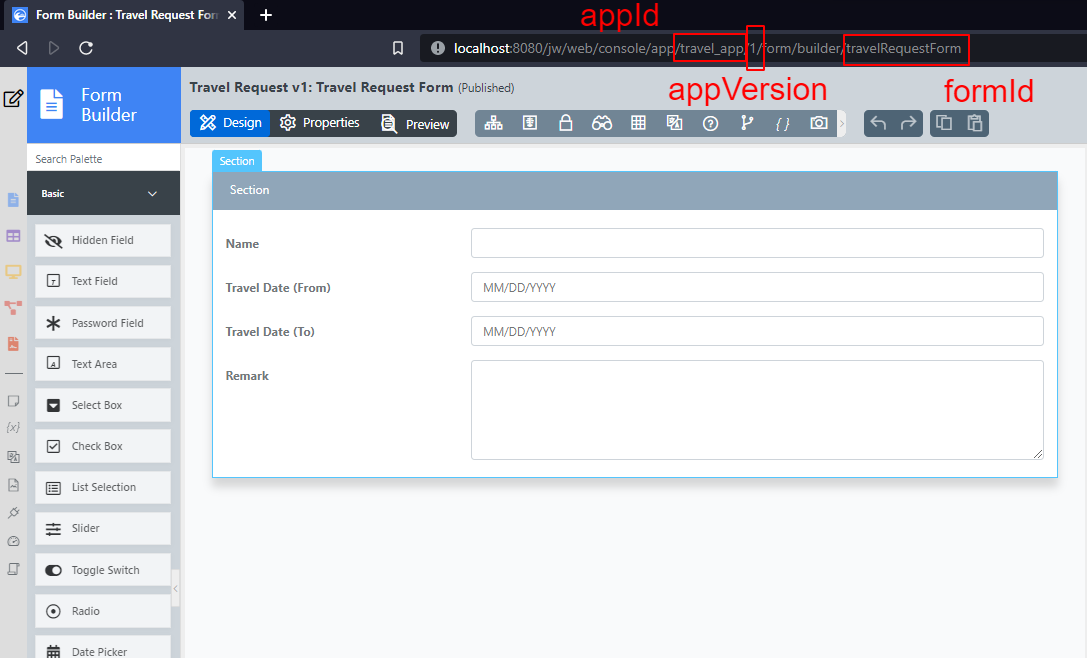
Task: Click the padlock permission icon
Action: (x=565, y=123)
